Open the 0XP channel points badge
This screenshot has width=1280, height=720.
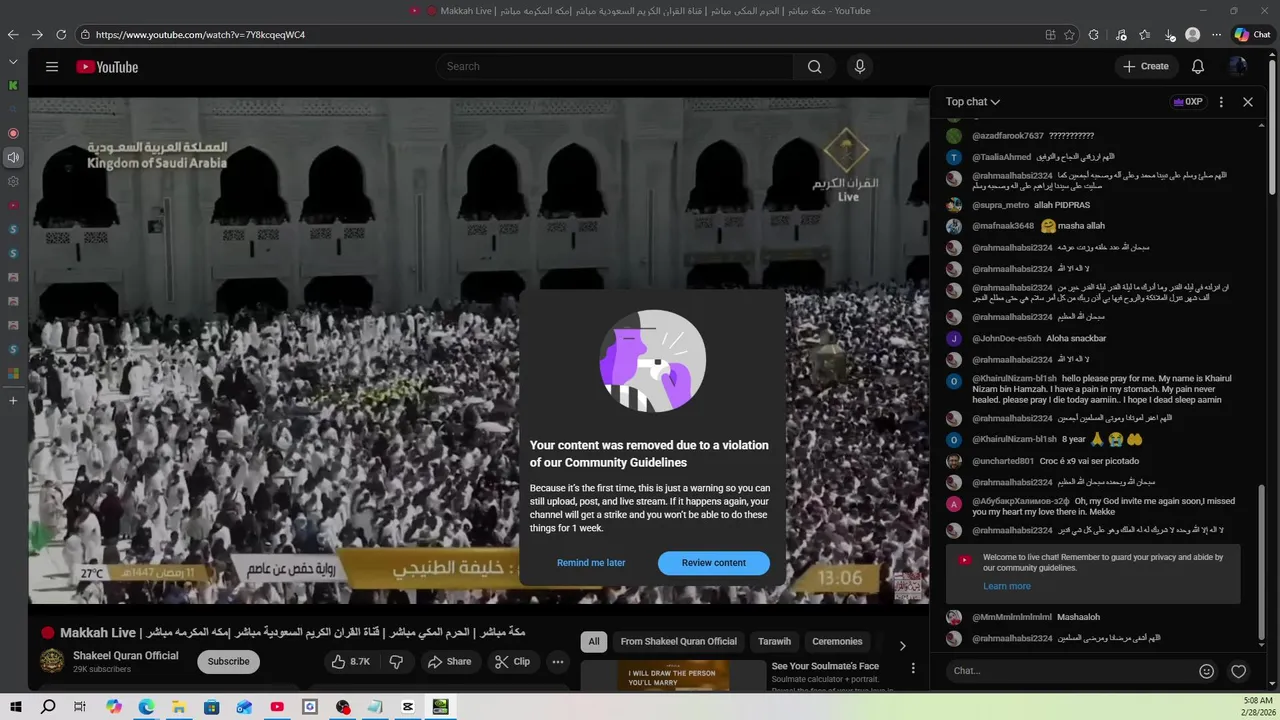(x=1188, y=102)
